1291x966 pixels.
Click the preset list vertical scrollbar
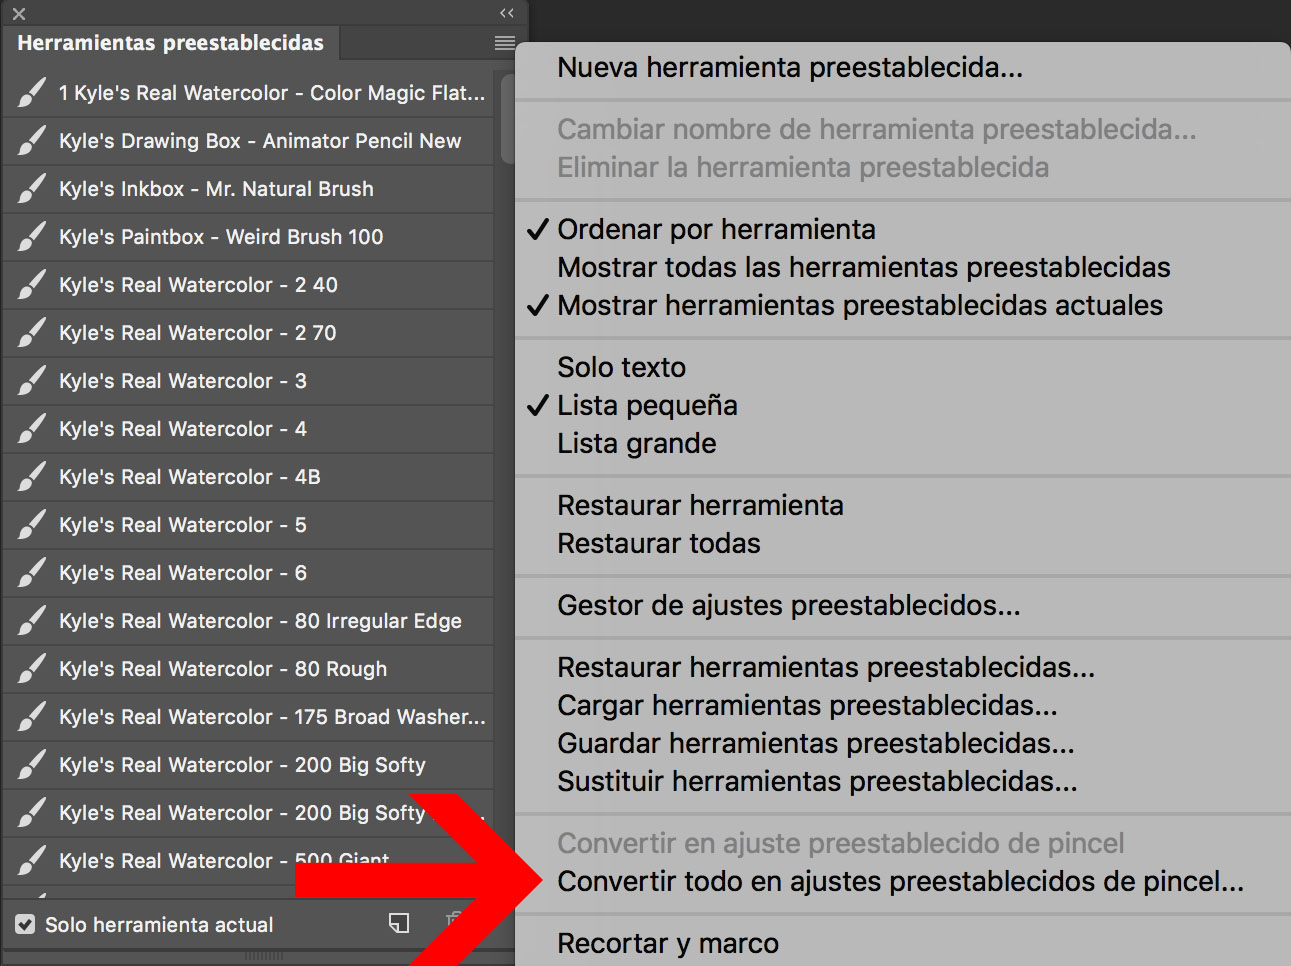(x=507, y=118)
